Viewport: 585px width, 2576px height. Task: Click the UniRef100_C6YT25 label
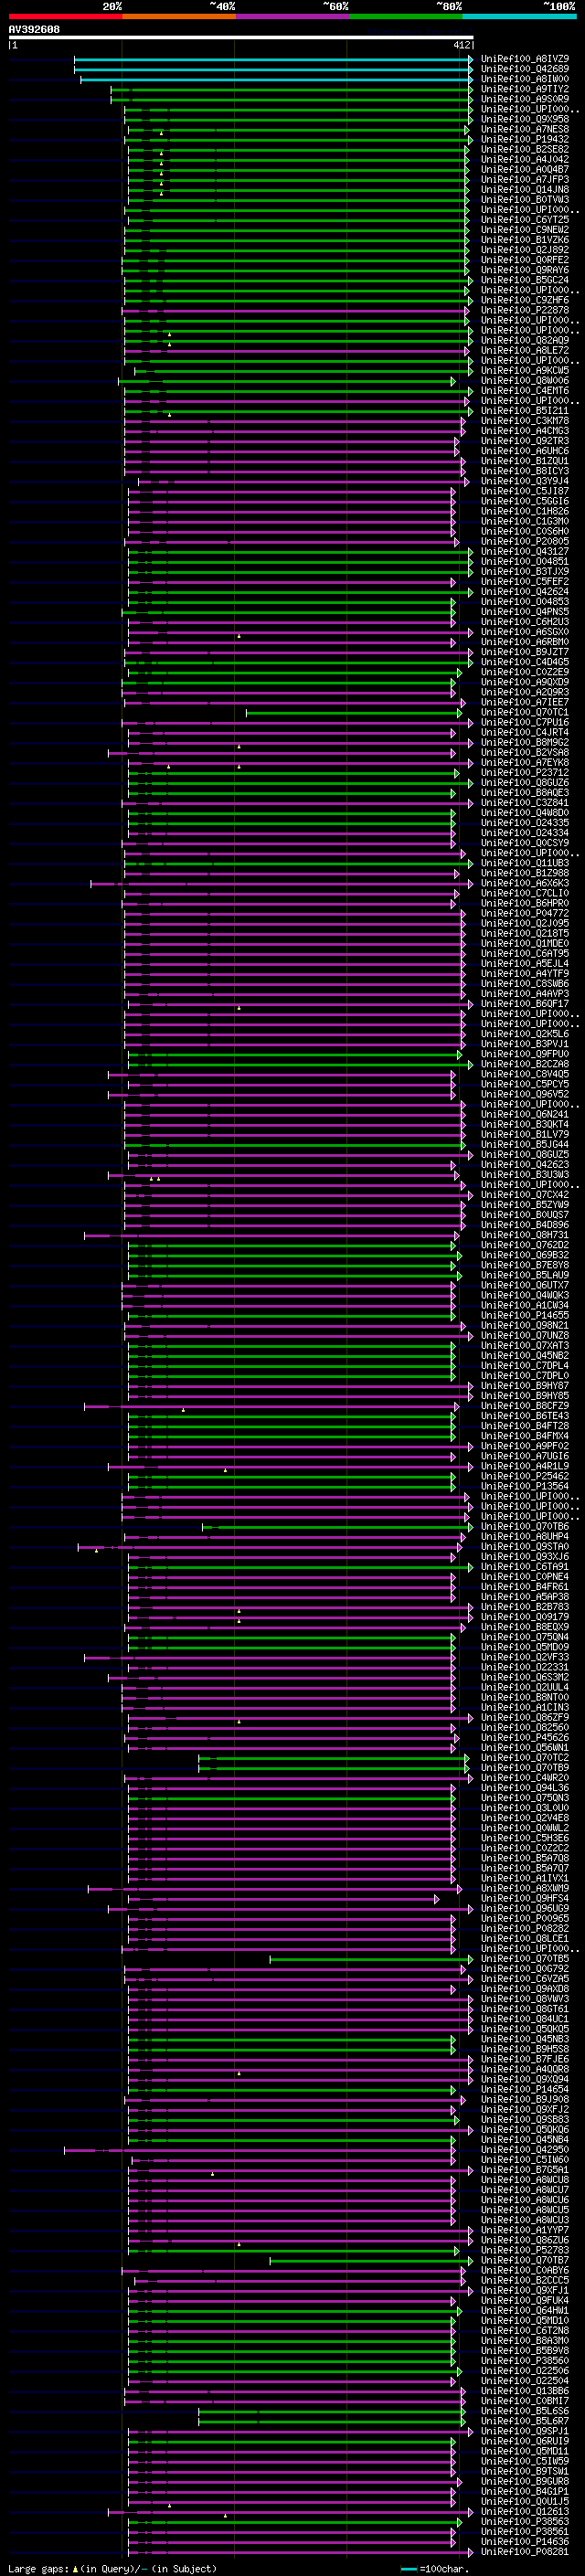[x=525, y=220]
